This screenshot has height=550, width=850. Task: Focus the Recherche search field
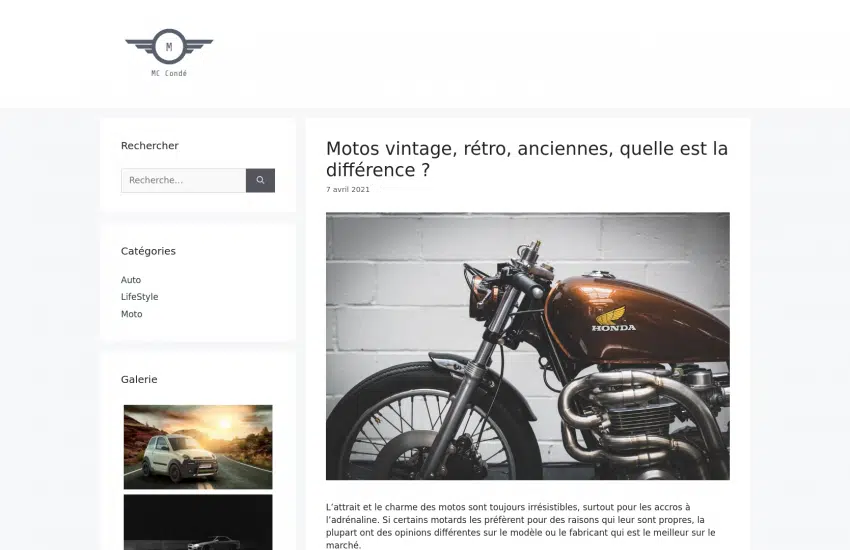[x=184, y=180]
